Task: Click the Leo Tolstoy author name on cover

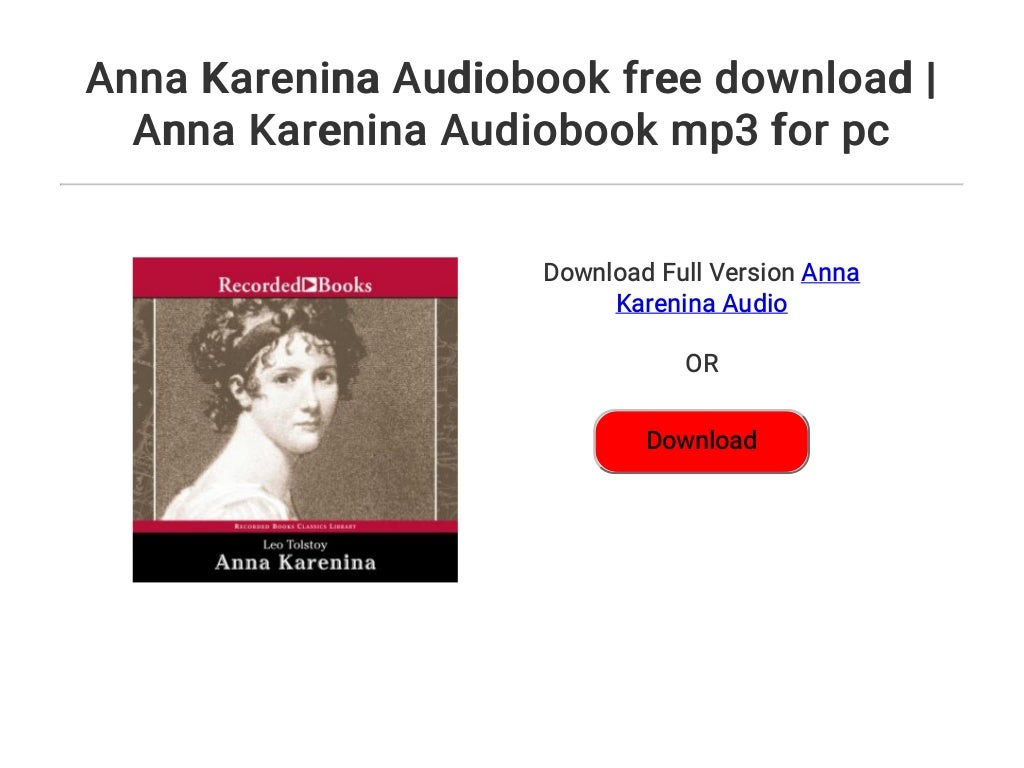Action: (295, 545)
